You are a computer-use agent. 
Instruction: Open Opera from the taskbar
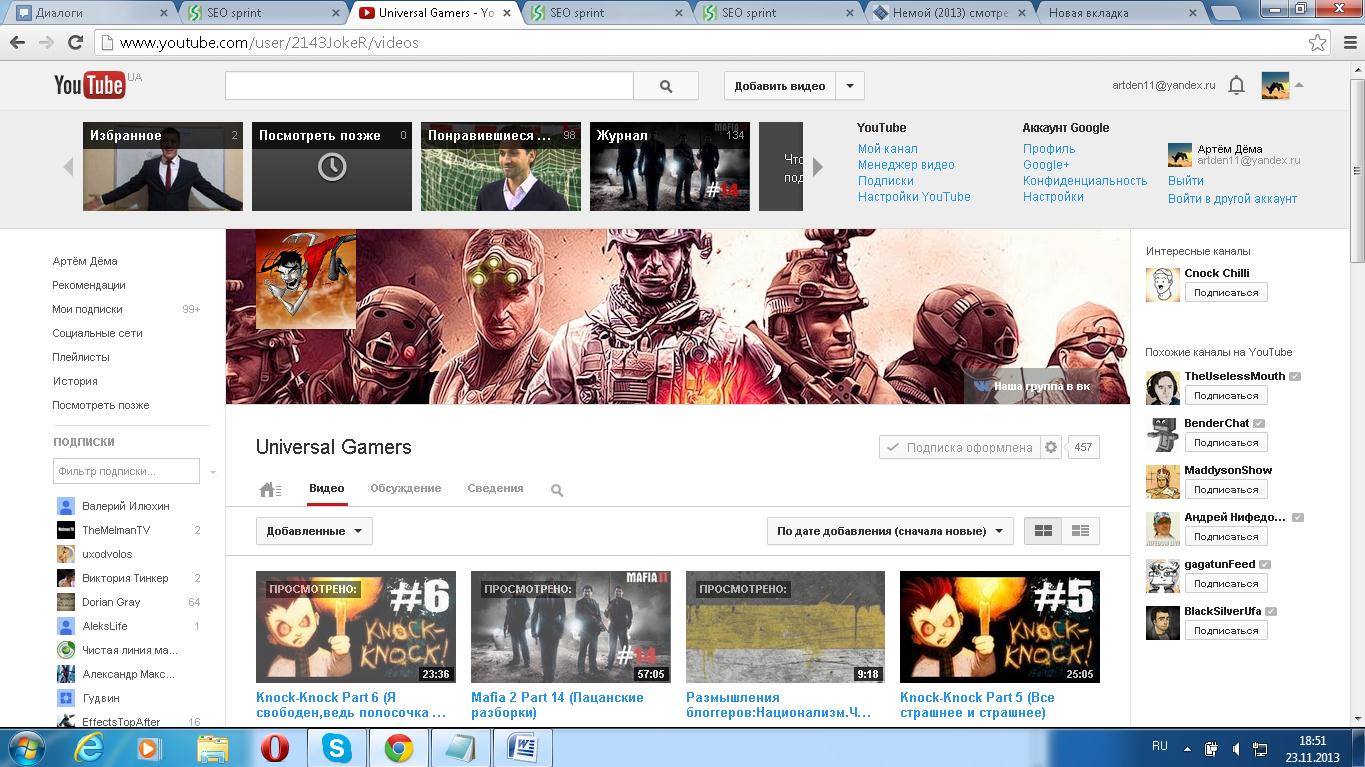tap(274, 748)
